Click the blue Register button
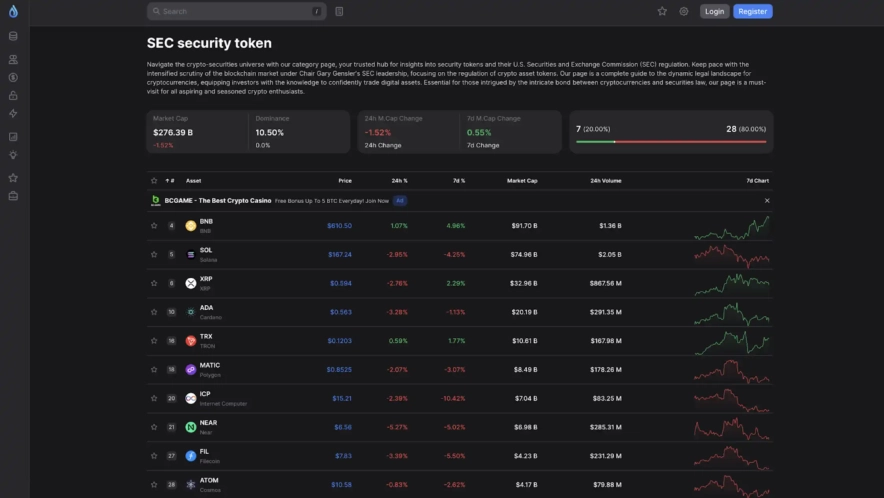The image size is (884, 498). point(752,12)
